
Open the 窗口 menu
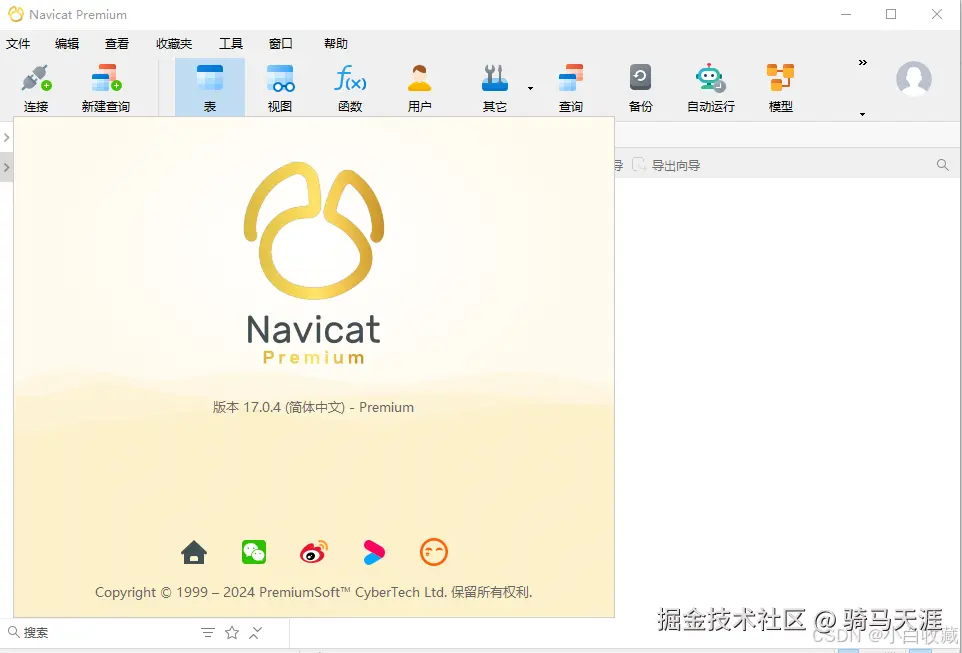pyautogui.click(x=280, y=44)
